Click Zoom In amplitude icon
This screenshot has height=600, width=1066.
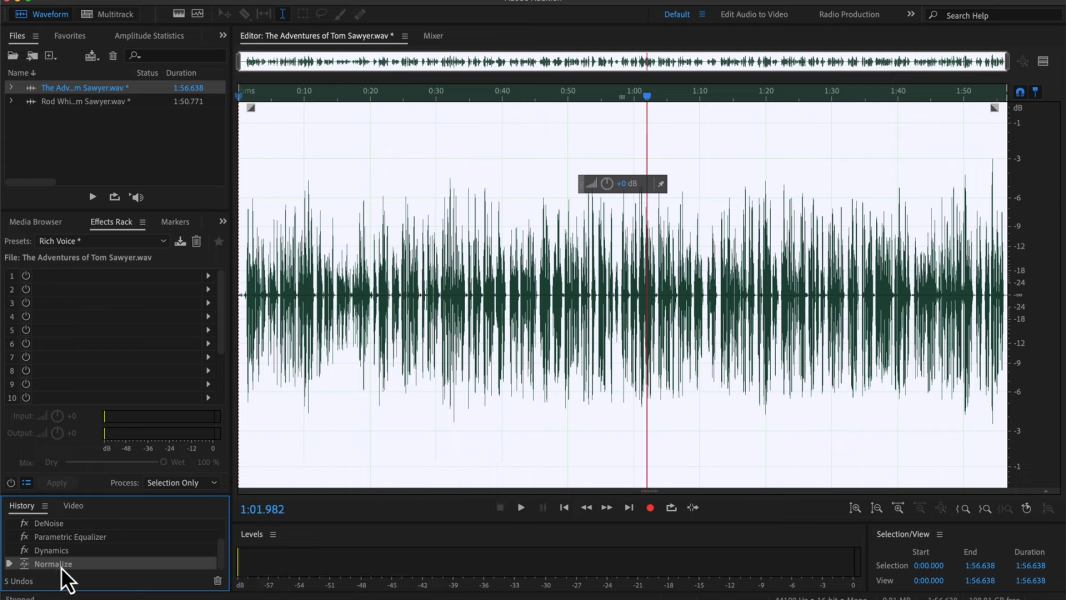[x=855, y=508]
